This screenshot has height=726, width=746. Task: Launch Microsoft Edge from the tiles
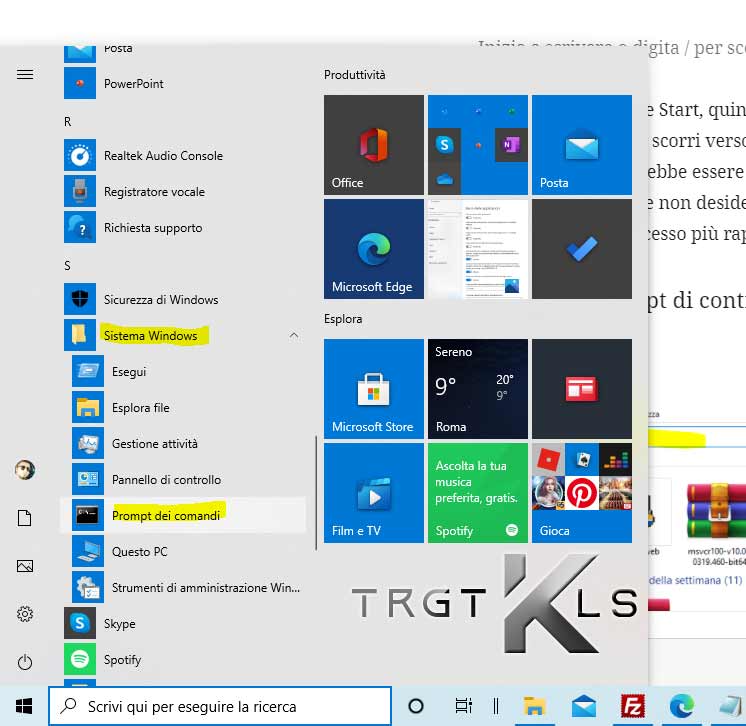point(373,249)
